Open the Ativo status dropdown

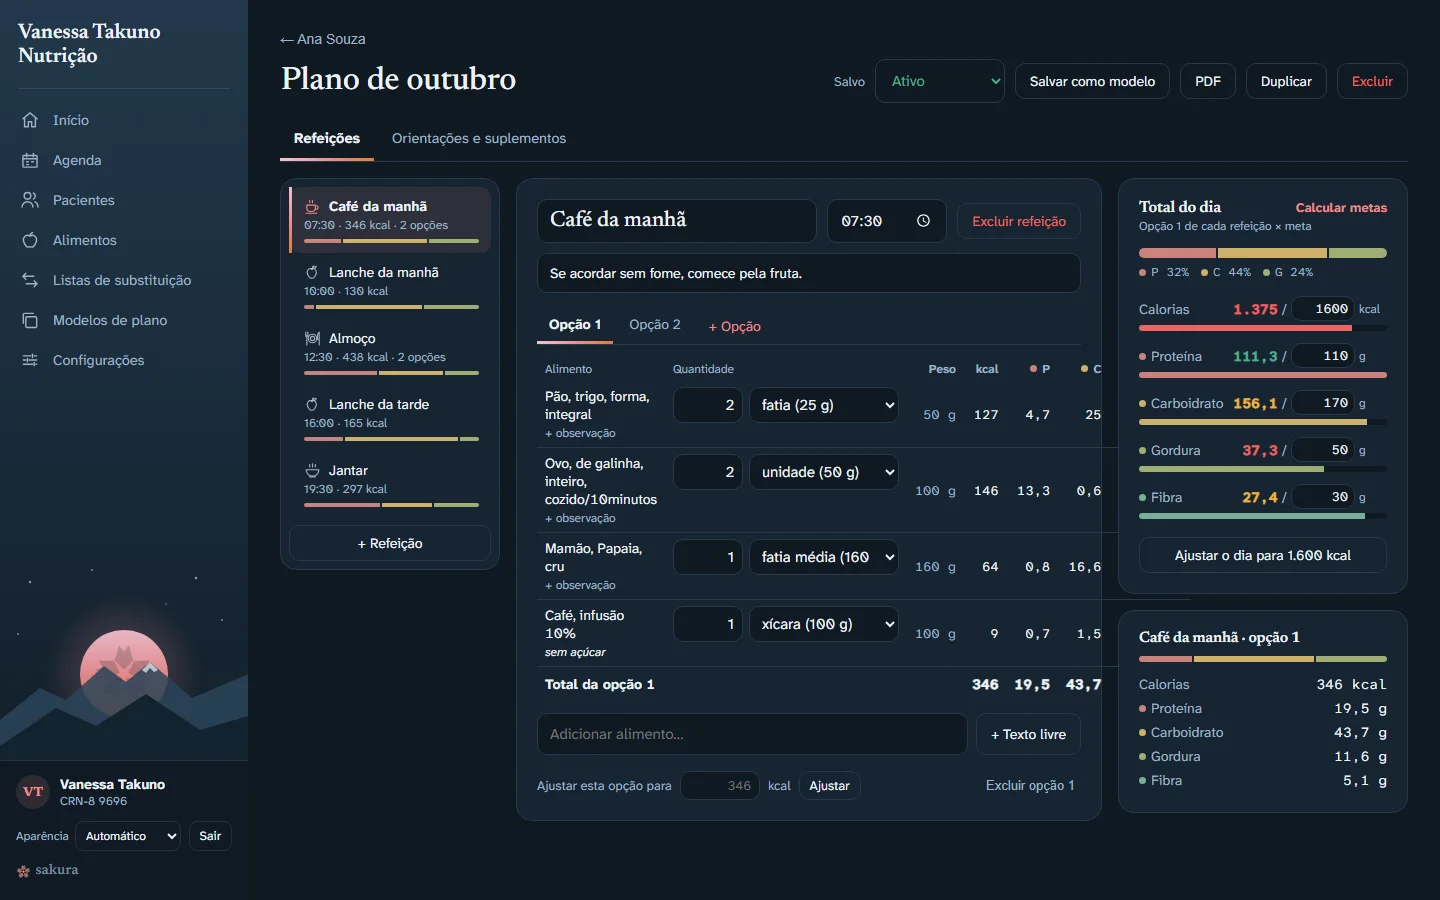[940, 81]
